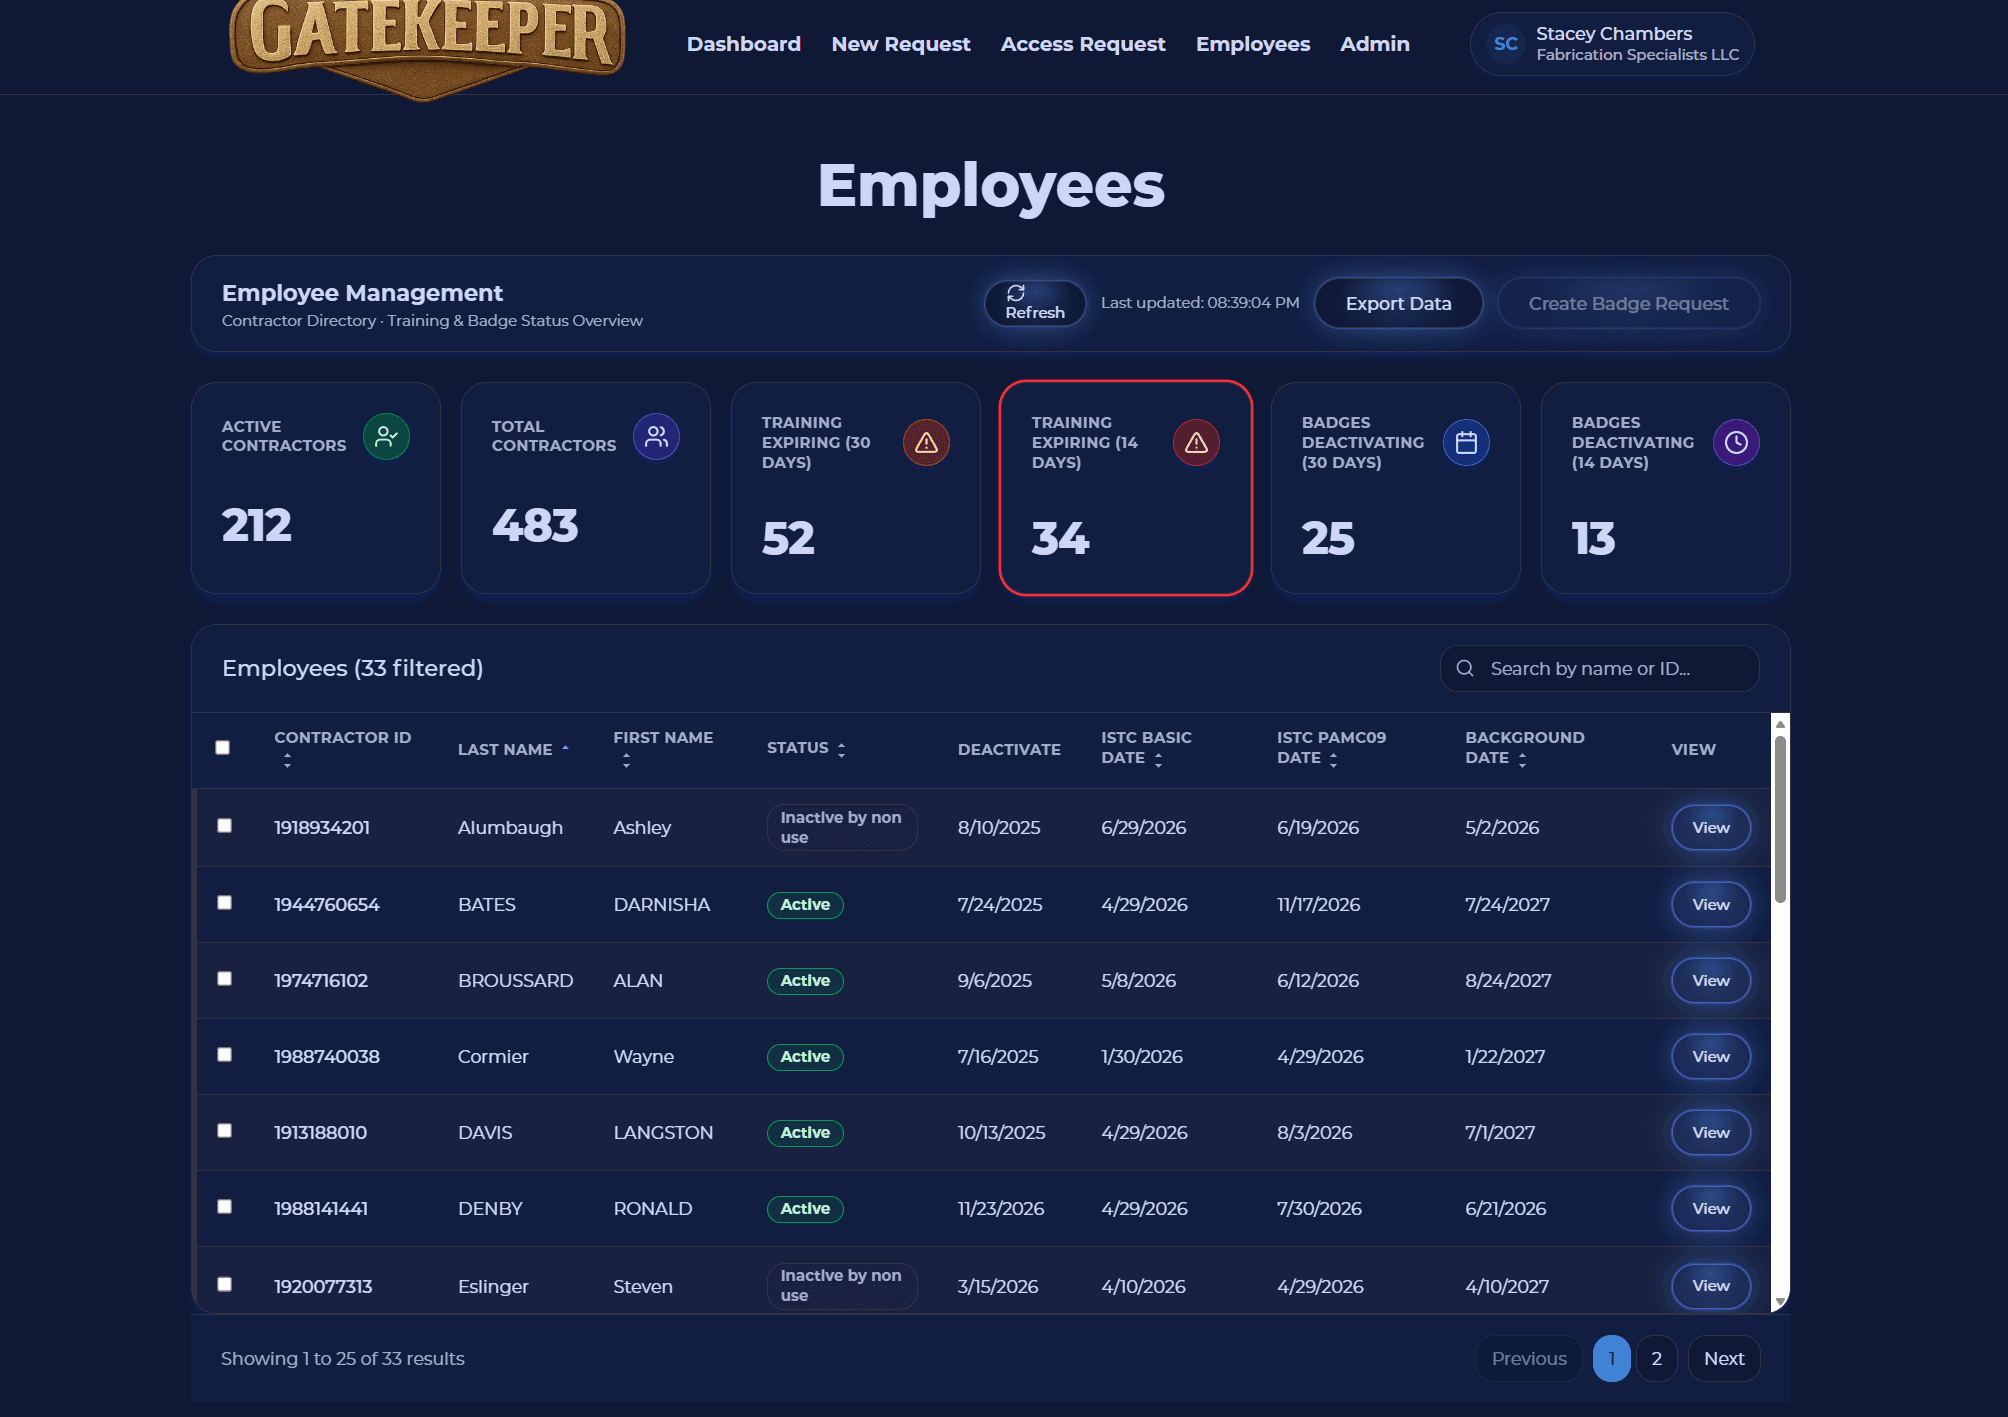The height and width of the screenshot is (1417, 2008).
Task: Click the 14-day training expiring warning icon
Action: click(x=1196, y=442)
